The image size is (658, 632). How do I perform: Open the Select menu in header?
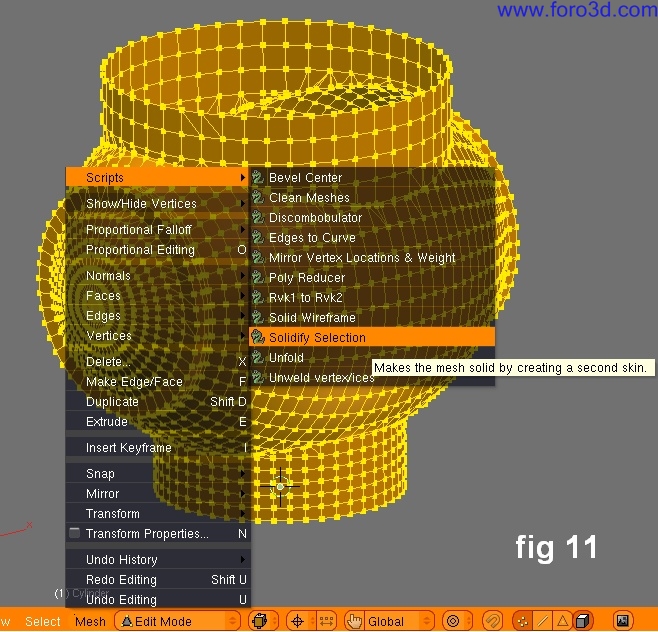coord(43,622)
